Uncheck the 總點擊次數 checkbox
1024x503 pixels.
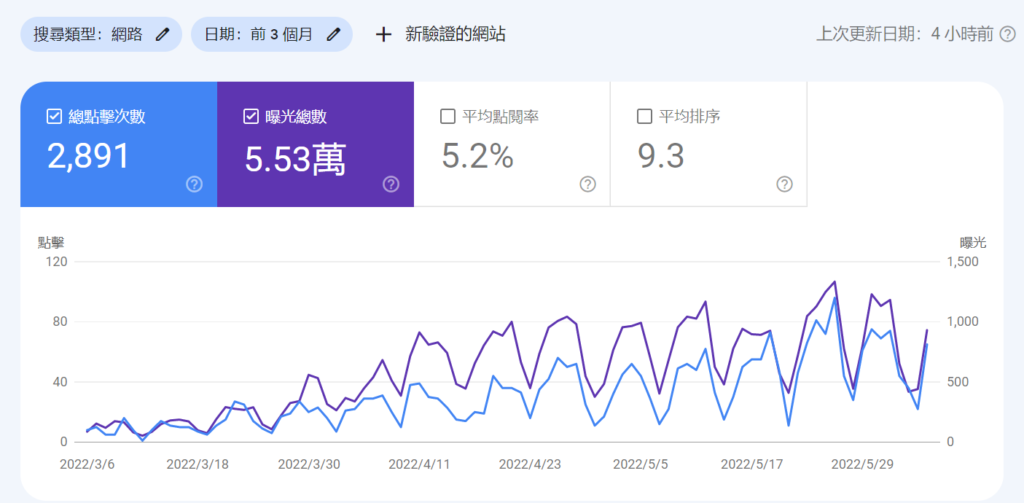54,117
